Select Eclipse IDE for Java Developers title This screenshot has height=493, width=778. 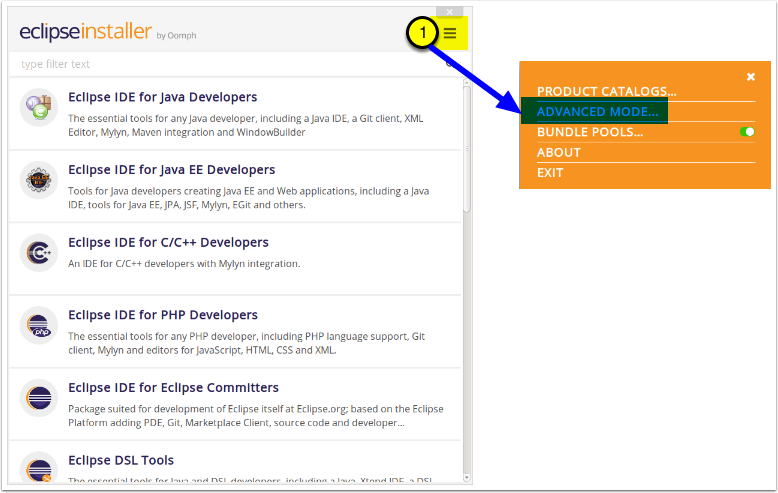pos(163,97)
